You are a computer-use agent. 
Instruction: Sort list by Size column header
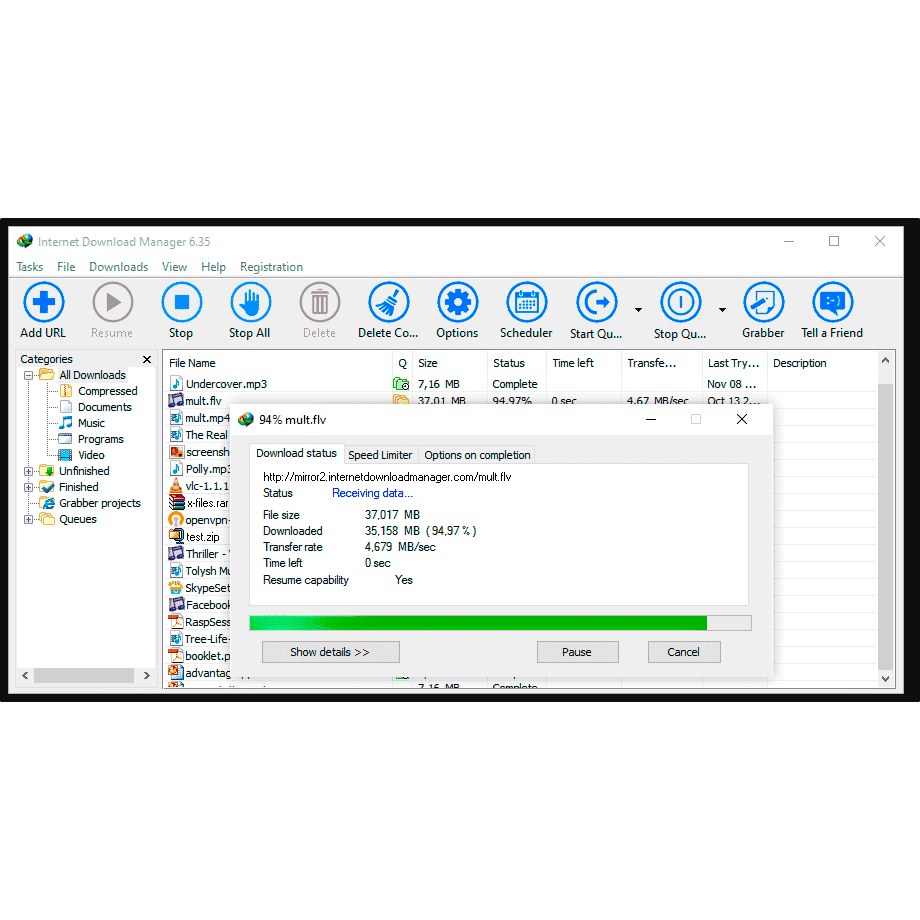tap(450, 363)
